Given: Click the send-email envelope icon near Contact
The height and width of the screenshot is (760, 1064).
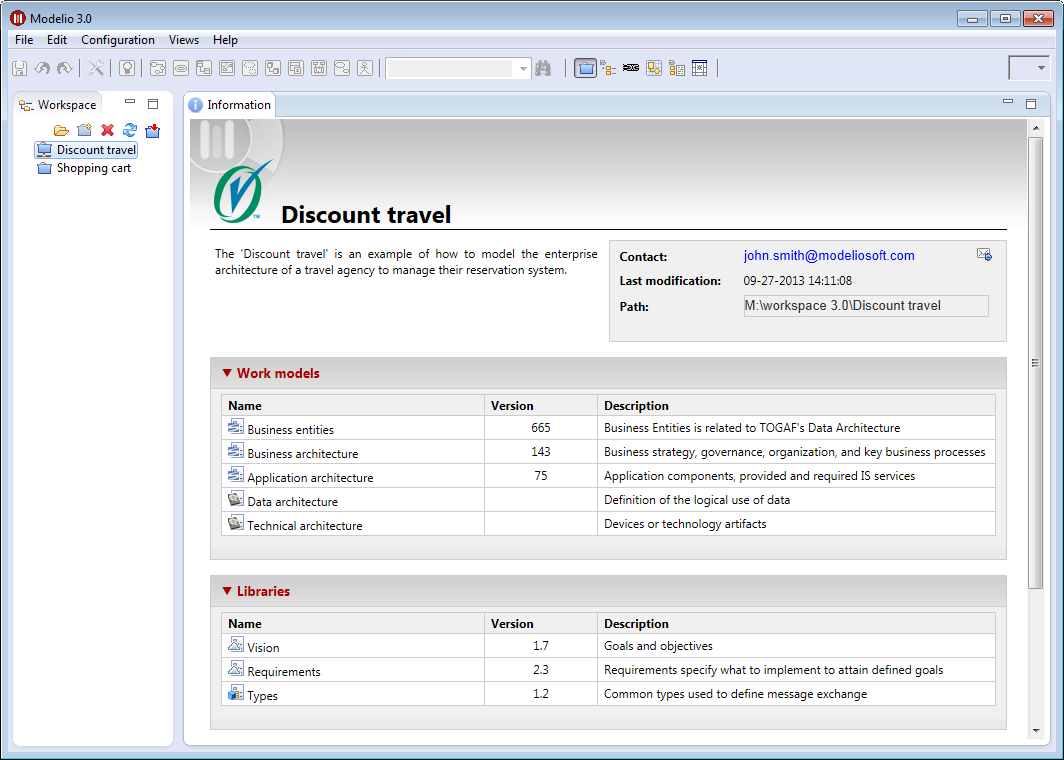Looking at the screenshot, I should [984, 254].
